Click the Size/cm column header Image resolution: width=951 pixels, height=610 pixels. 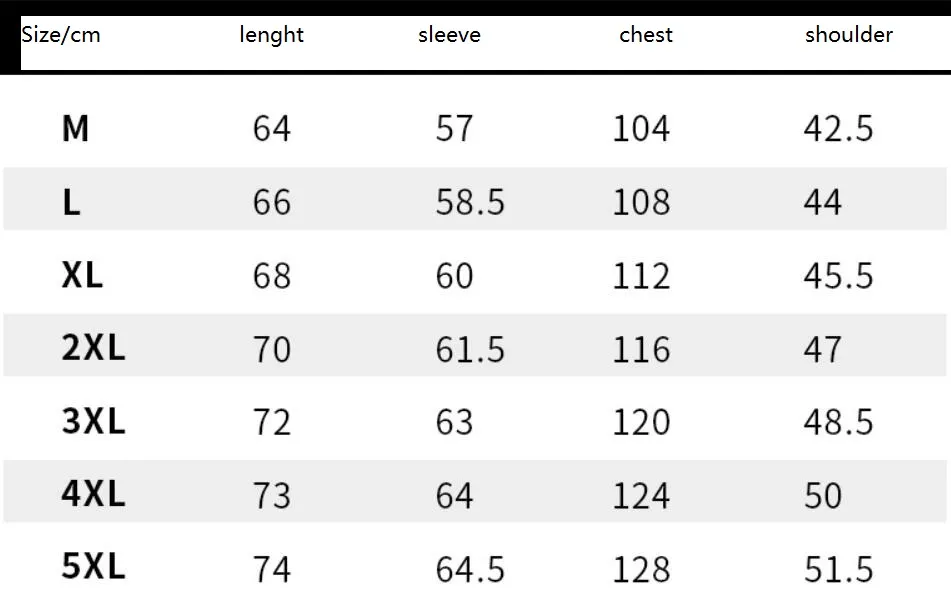point(61,35)
